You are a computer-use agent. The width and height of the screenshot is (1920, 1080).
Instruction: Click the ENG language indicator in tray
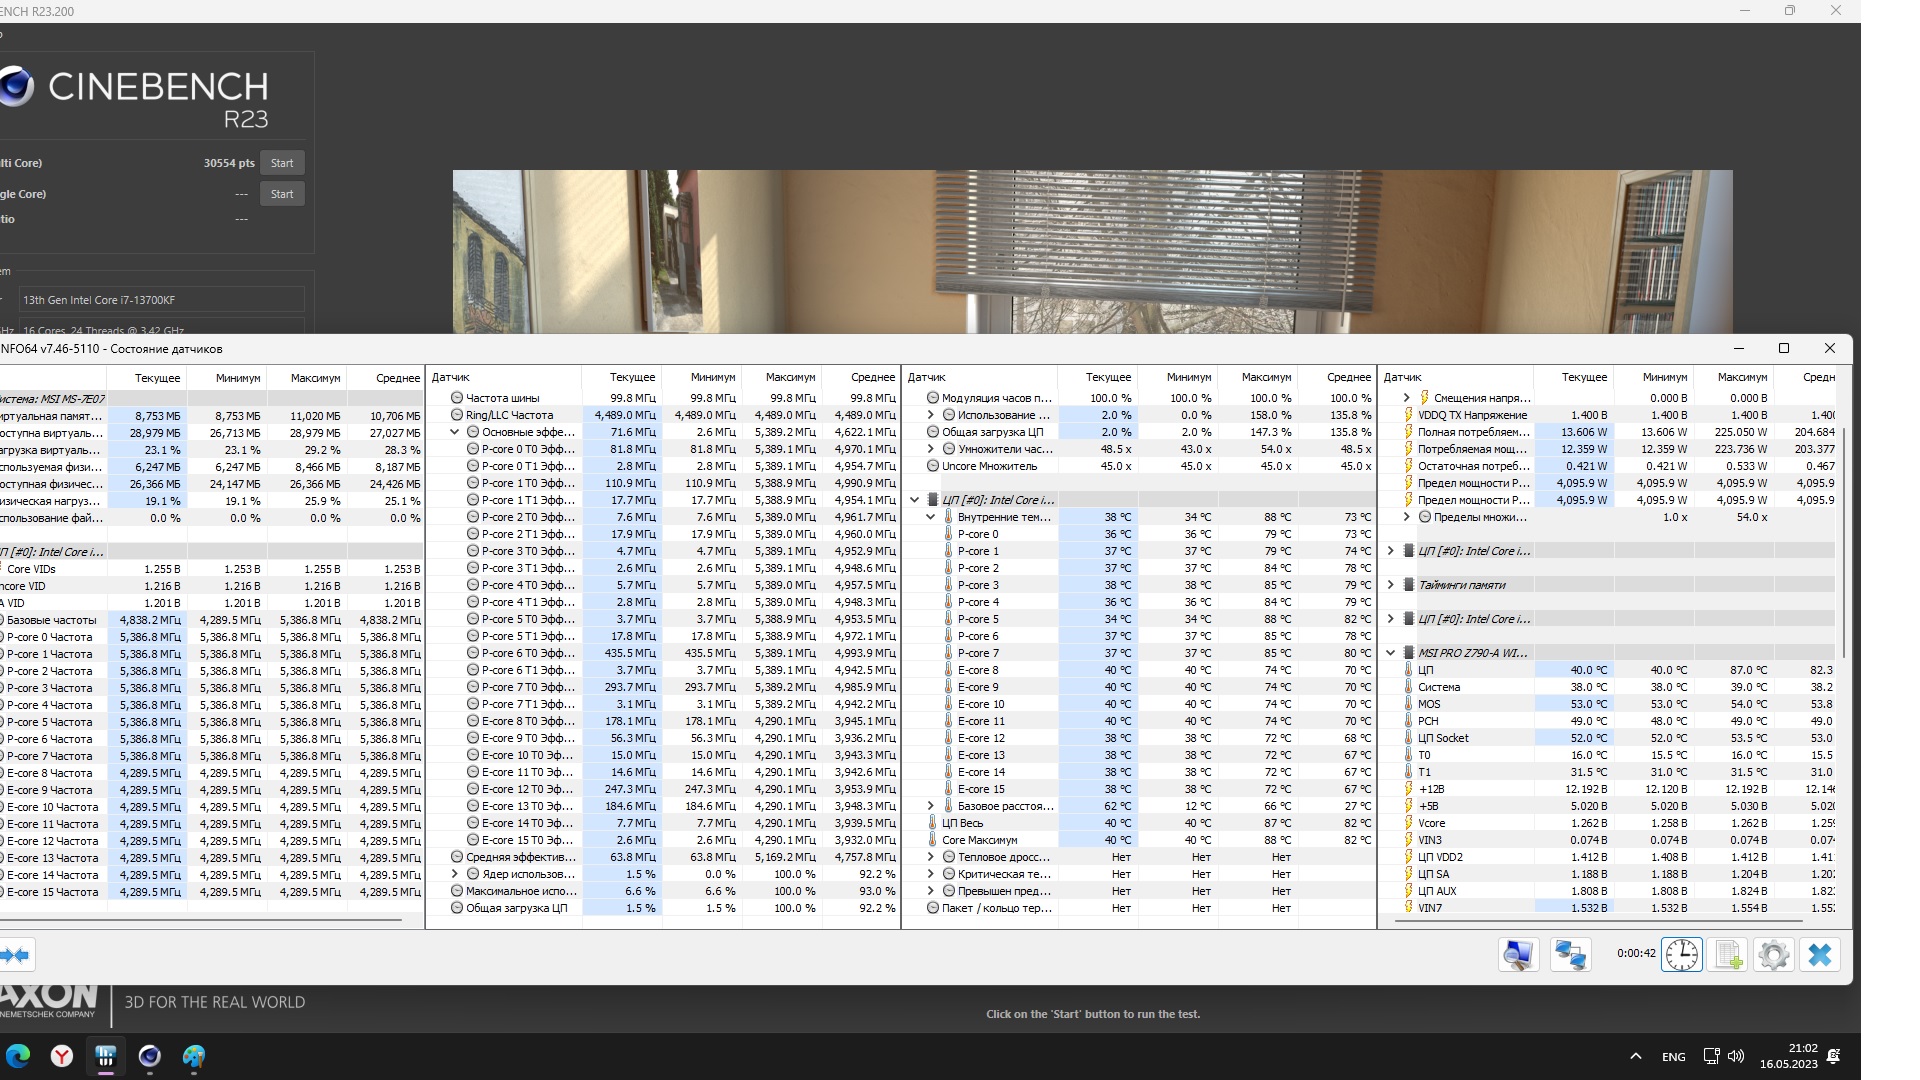[x=1673, y=1057]
